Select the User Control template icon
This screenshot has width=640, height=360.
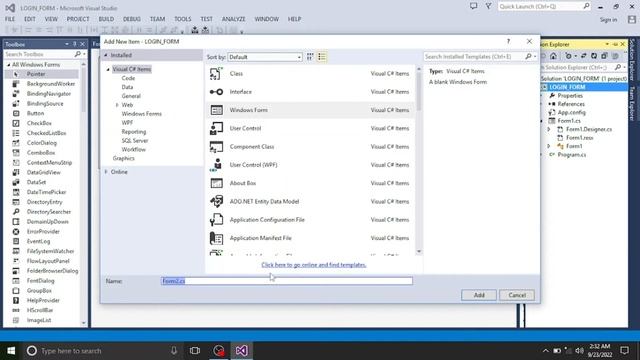(216, 128)
